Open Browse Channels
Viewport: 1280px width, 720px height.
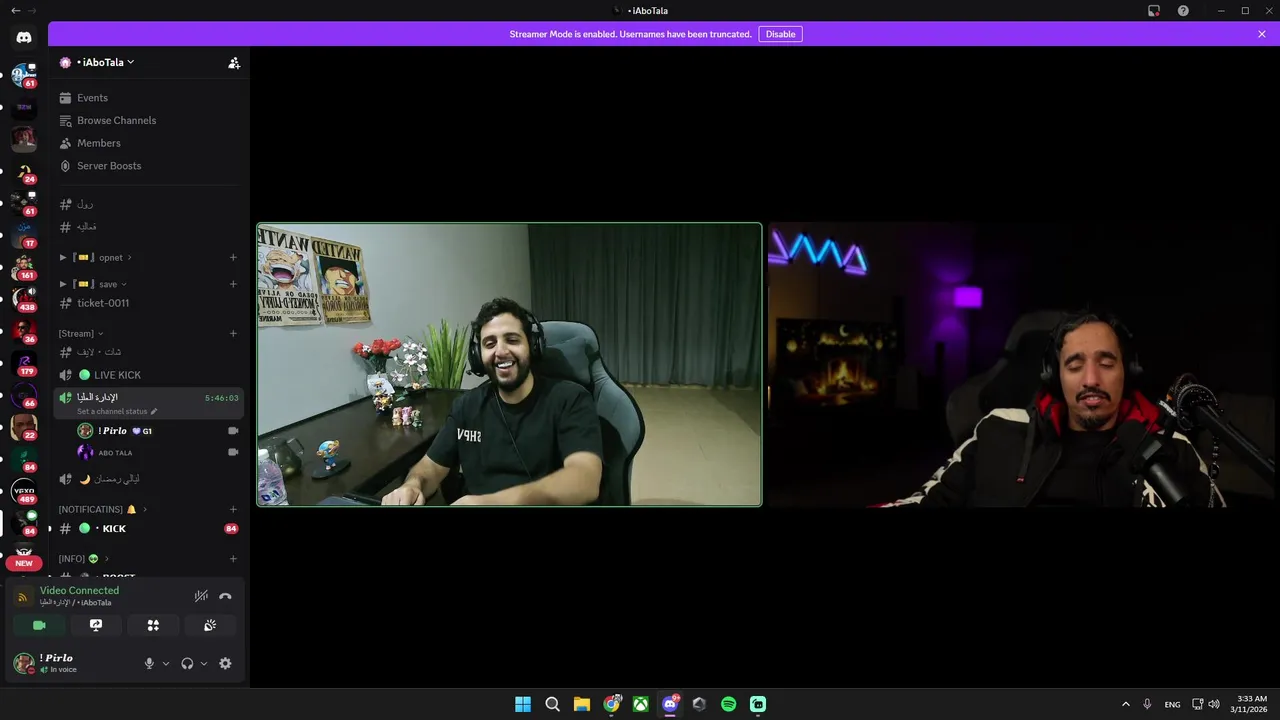pyautogui.click(x=148, y=120)
